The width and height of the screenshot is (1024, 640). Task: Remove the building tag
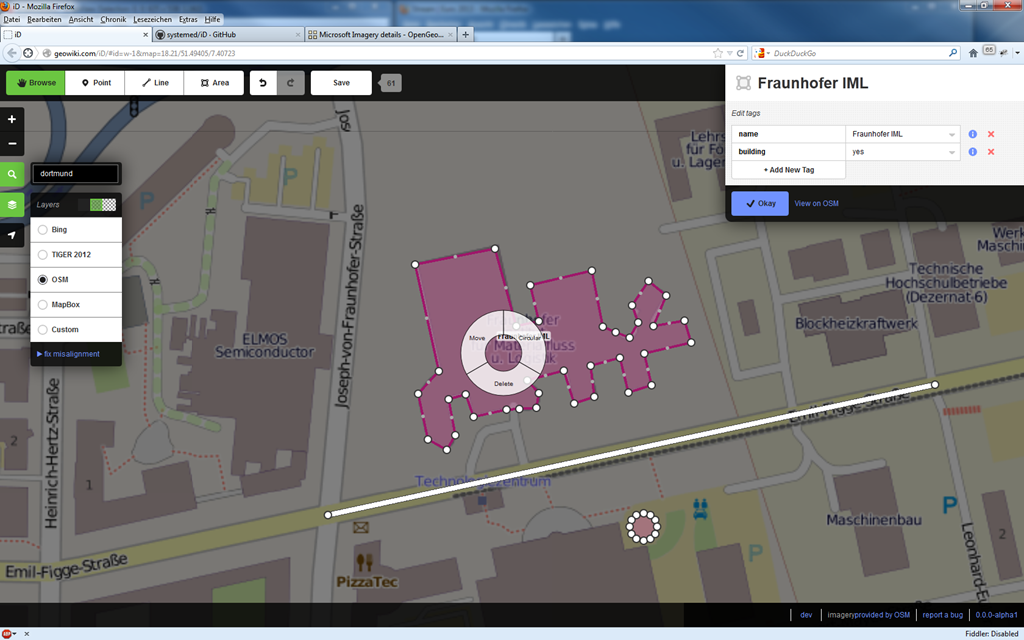991,152
